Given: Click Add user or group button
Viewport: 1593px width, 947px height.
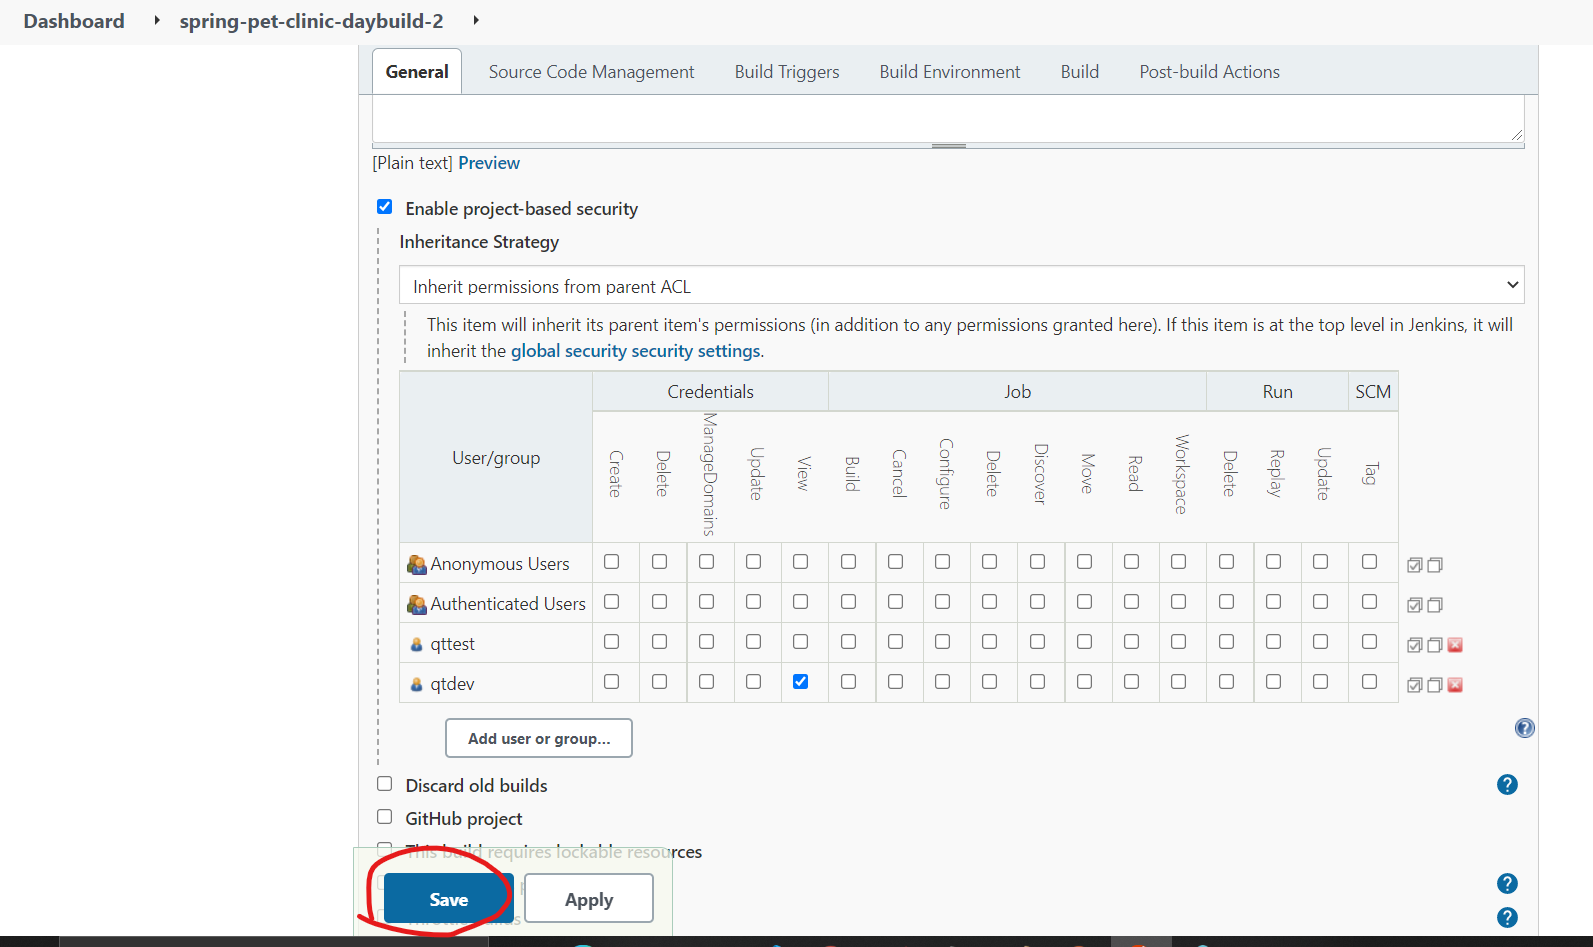Looking at the screenshot, I should tap(539, 738).
